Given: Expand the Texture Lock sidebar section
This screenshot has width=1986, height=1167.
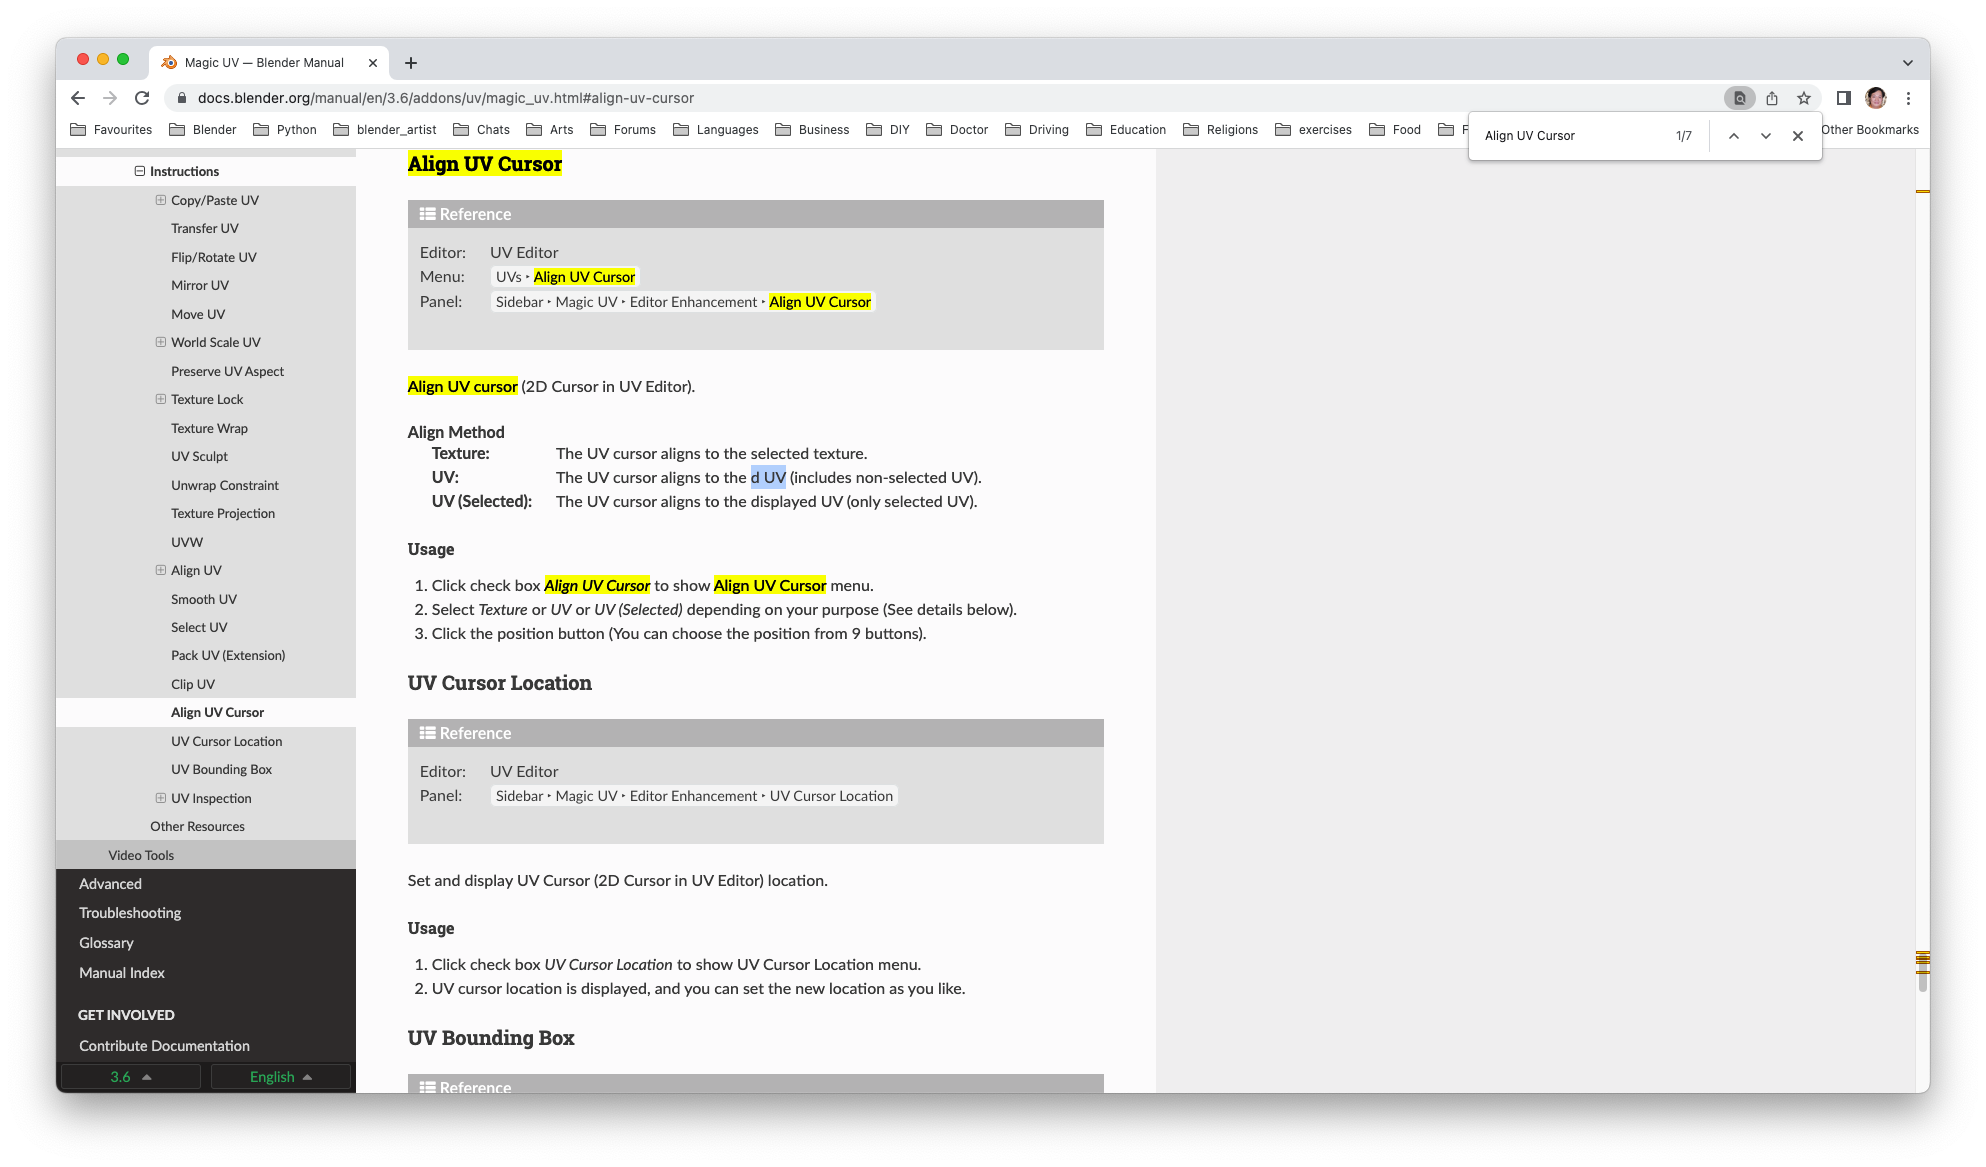Looking at the screenshot, I should point(160,399).
